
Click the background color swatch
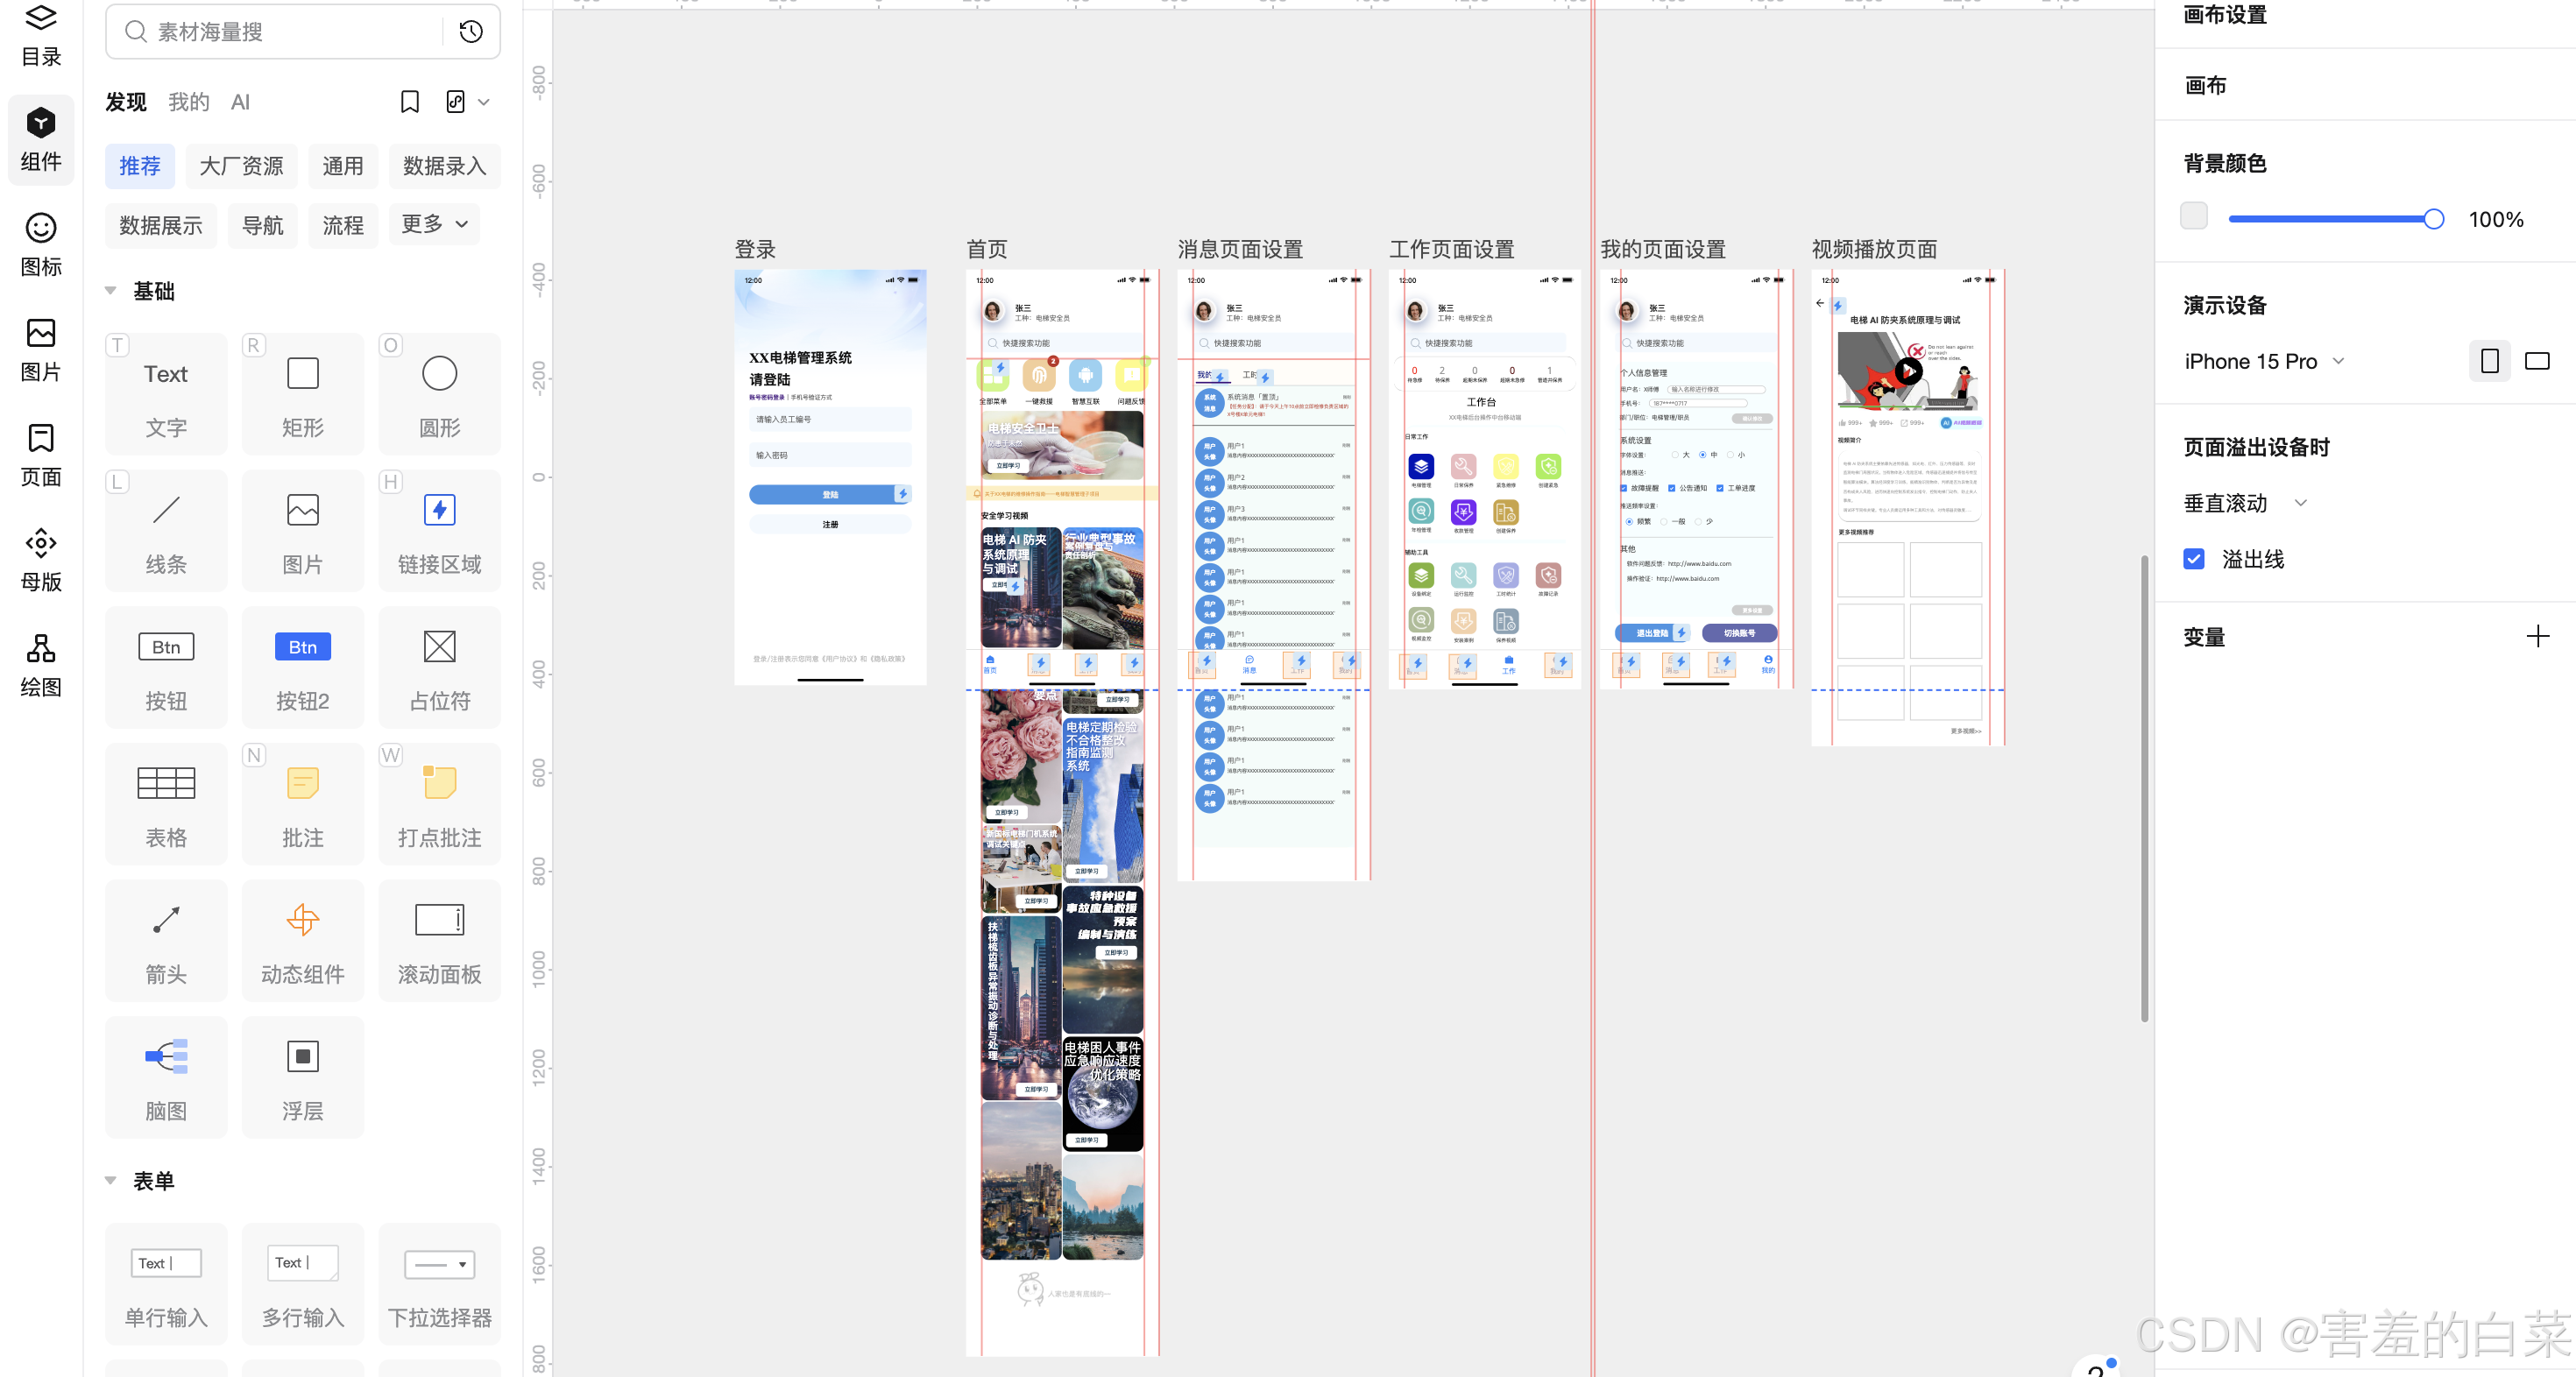(x=2193, y=217)
